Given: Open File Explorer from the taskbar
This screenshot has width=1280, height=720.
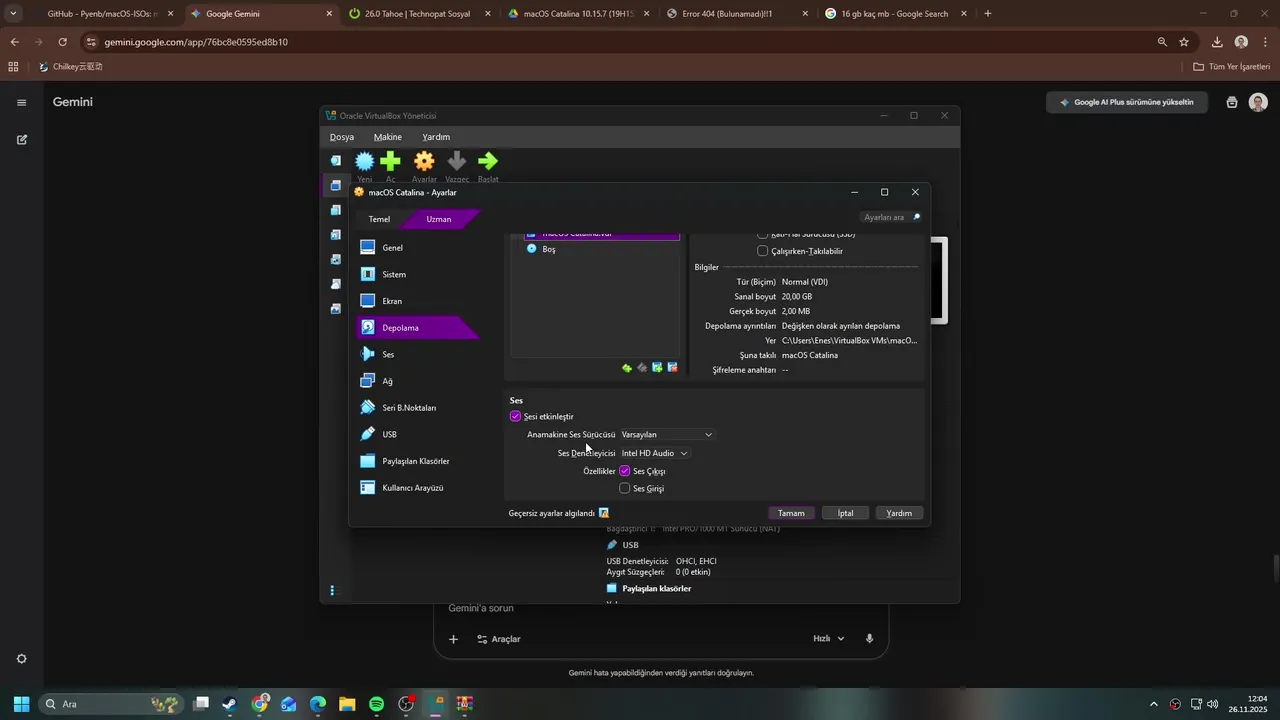Looking at the screenshot, I should pyautogui.click(x=347, y=704).
